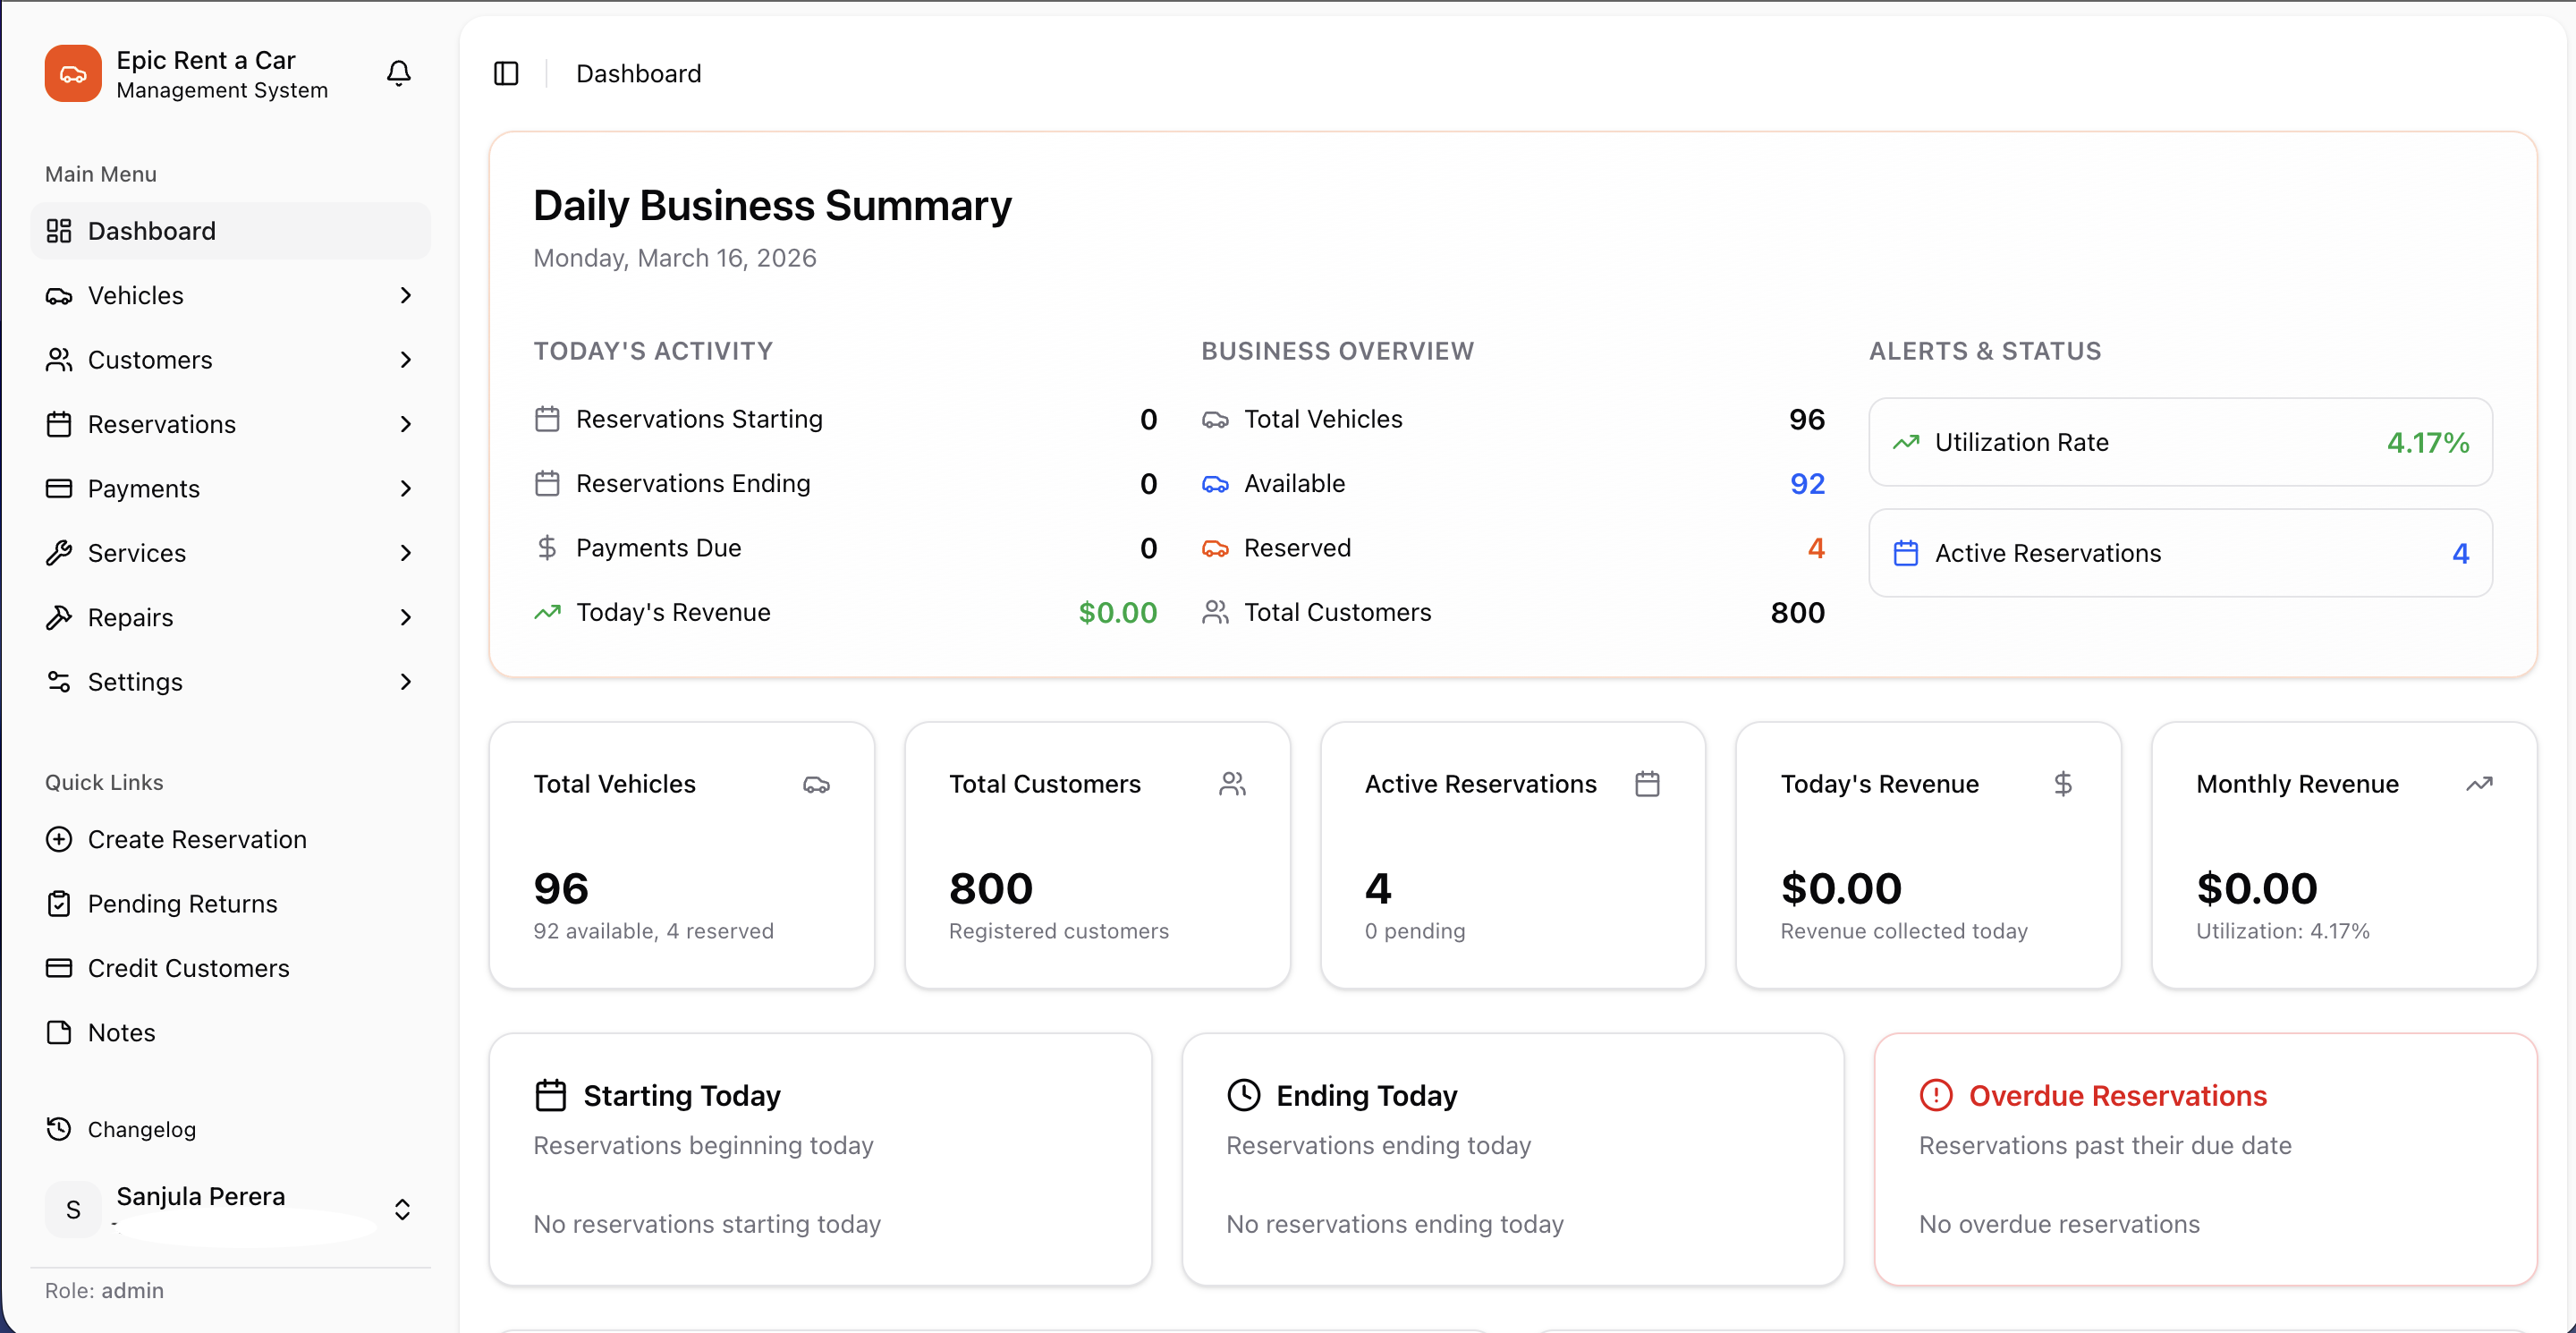The width and height of the screenshot is (2576, 1333).
Task: Click the Repairs hammer icon
Action: (59, 617)
